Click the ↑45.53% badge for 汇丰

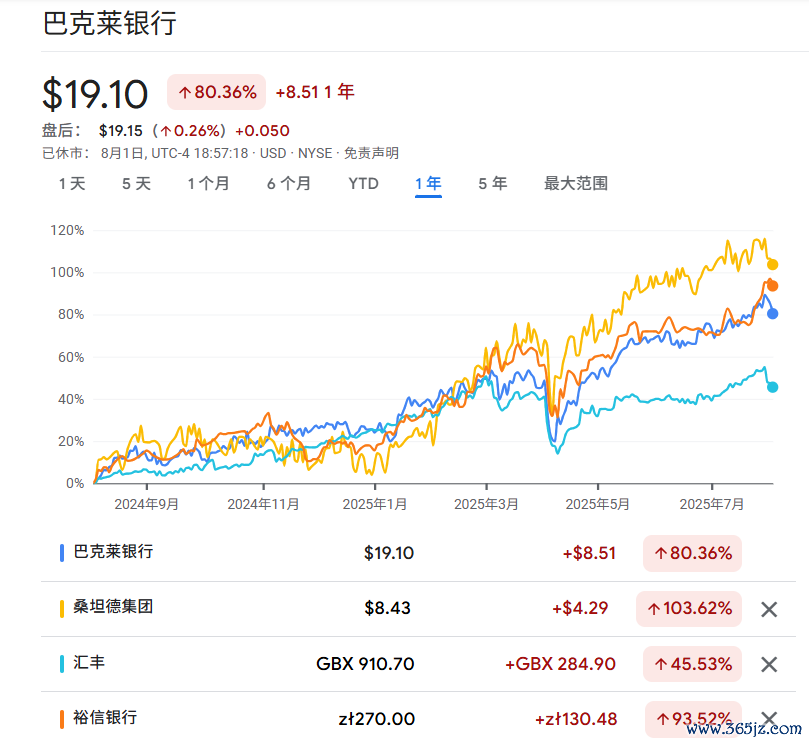[x=692, y=664]
